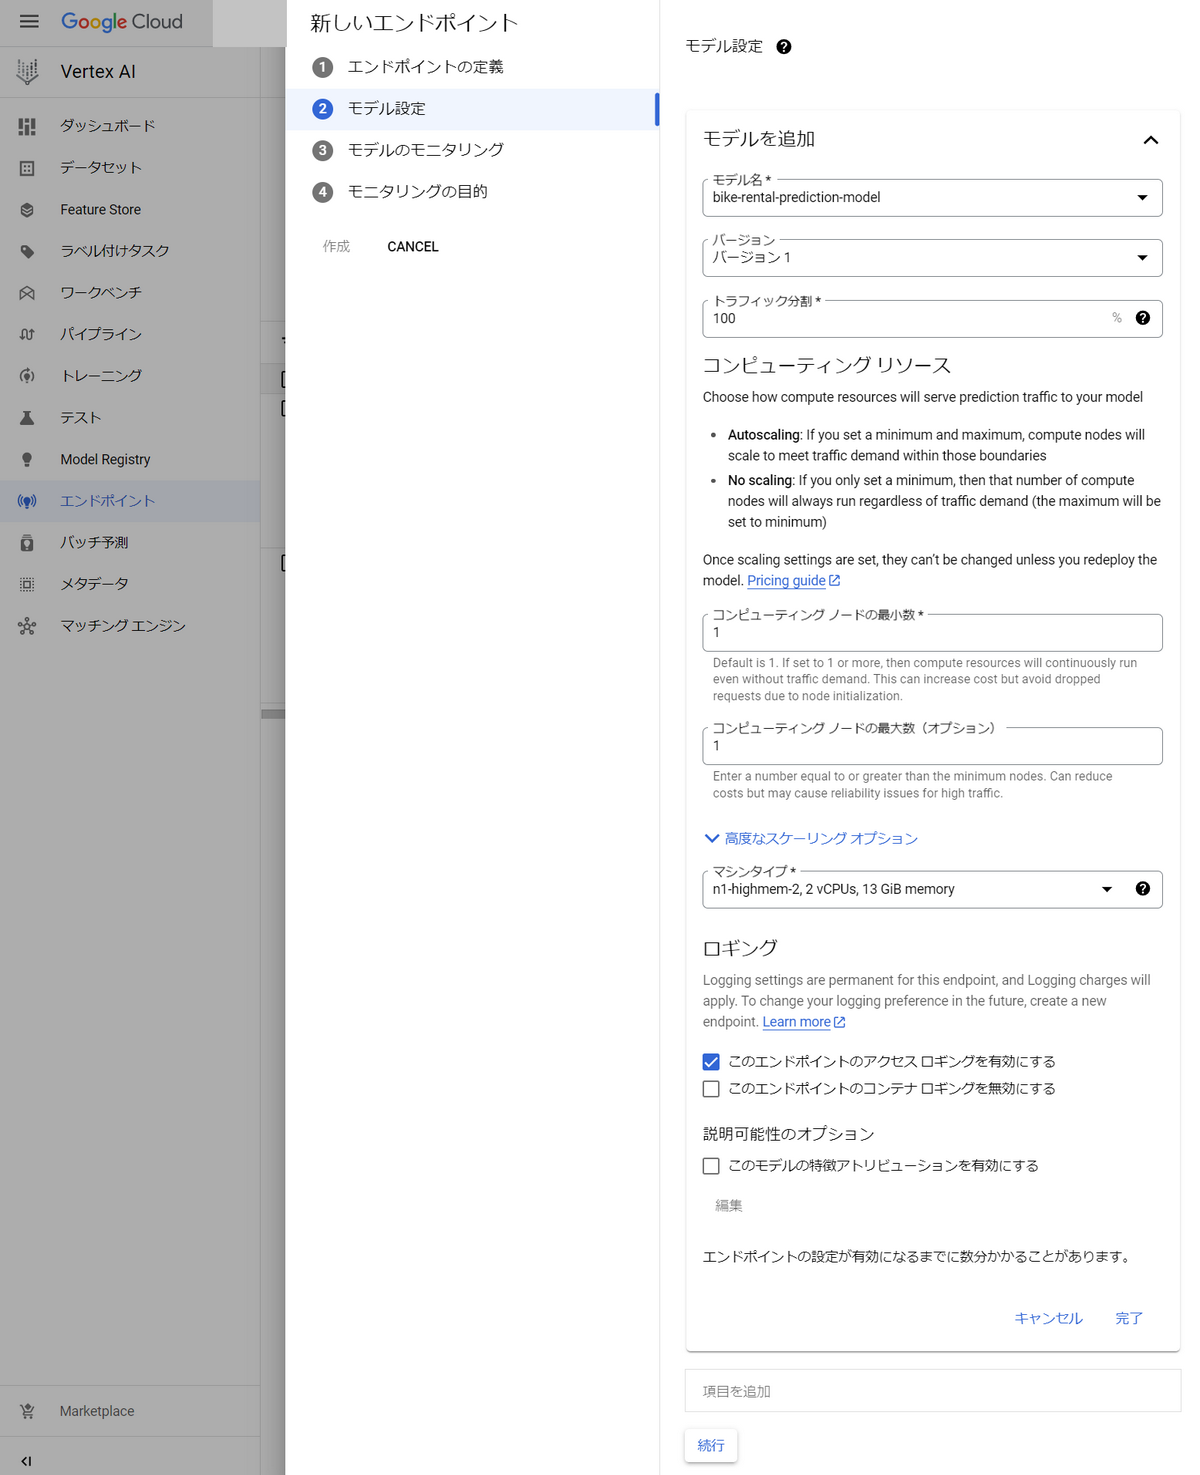The height and width of the screenshot is (1475, 1200).
Task: Click step 2 circle icon for モデル設定
Action: (x=322, y=109)
